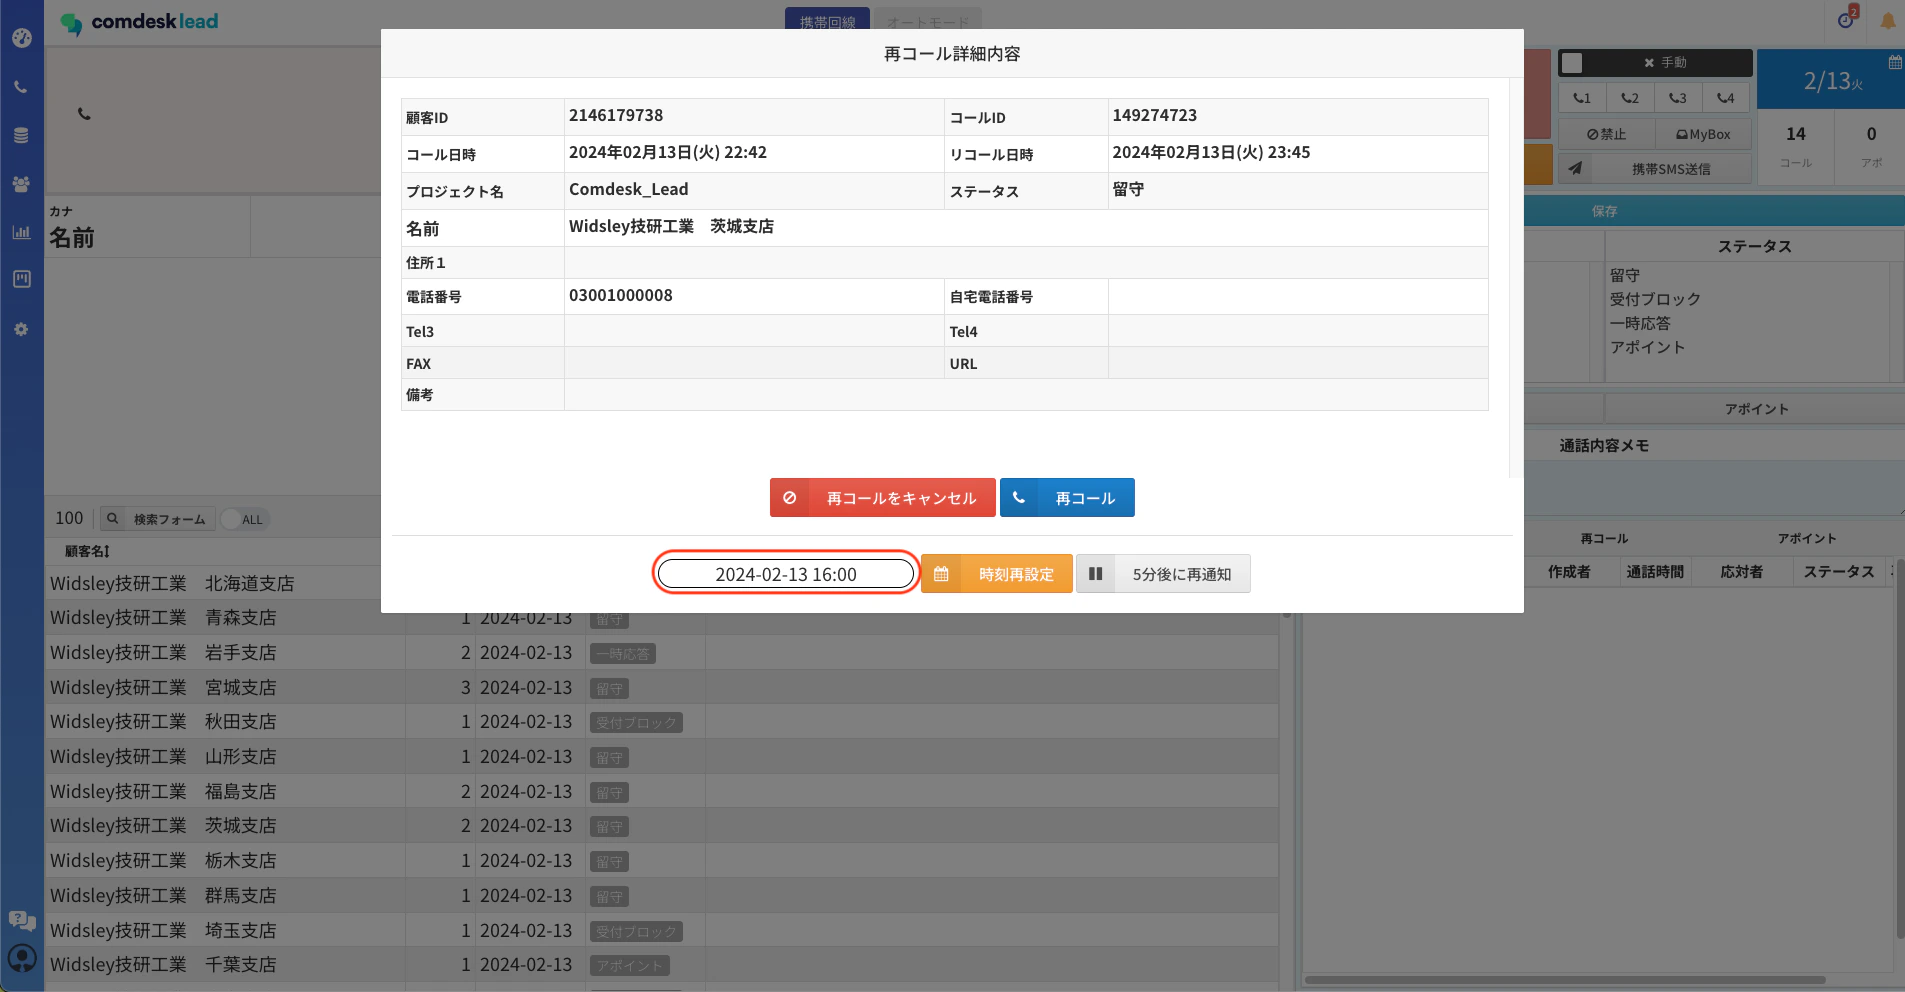Select アポイント in status list
The height and width of the screenshot is (992, 1905).
[x=1647, y=347]
